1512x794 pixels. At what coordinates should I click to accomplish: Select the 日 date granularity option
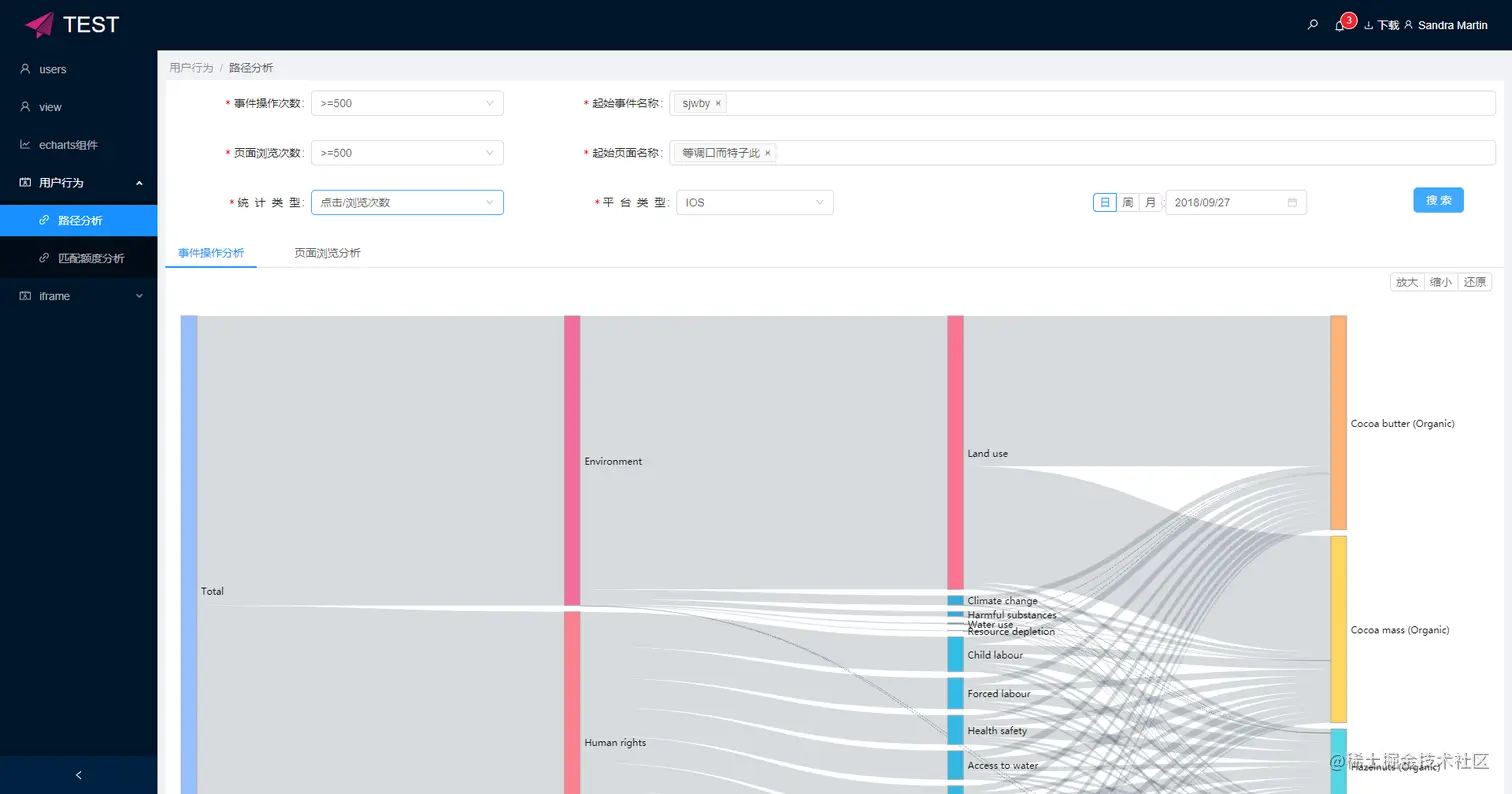coord(1104,202)
